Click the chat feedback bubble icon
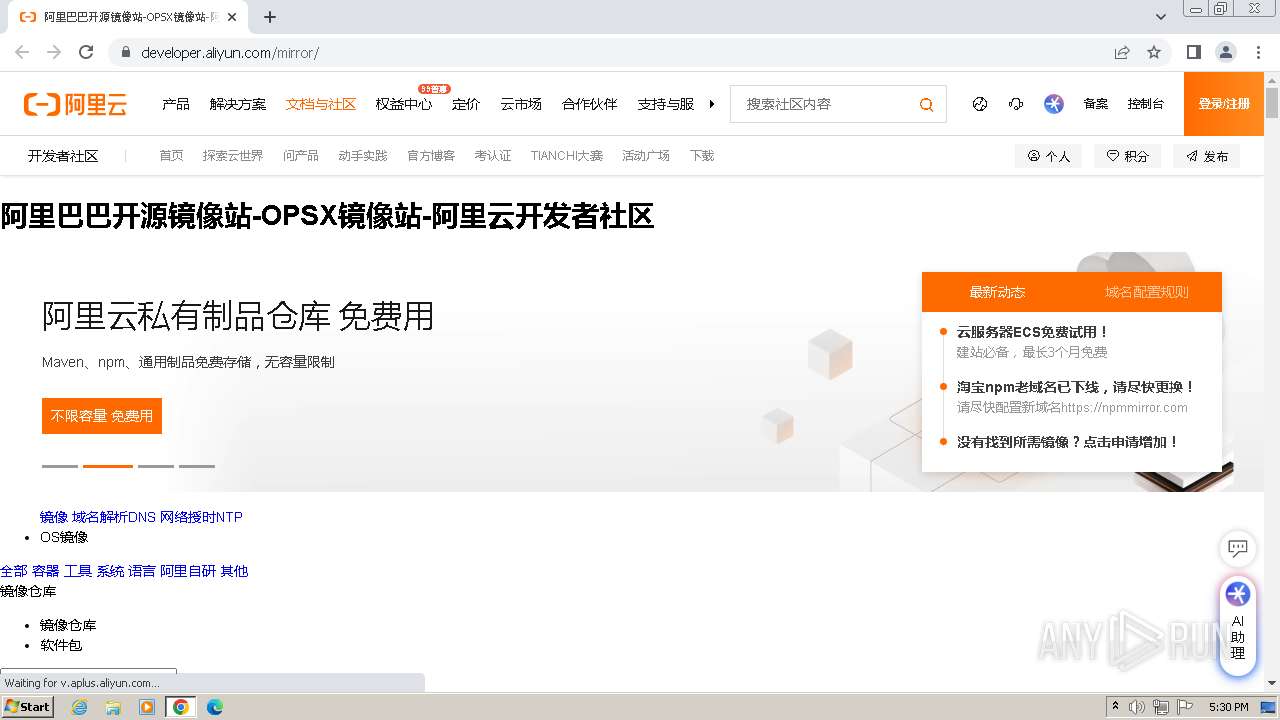The image size is (1280, 720). click(x=1238, y=548)
